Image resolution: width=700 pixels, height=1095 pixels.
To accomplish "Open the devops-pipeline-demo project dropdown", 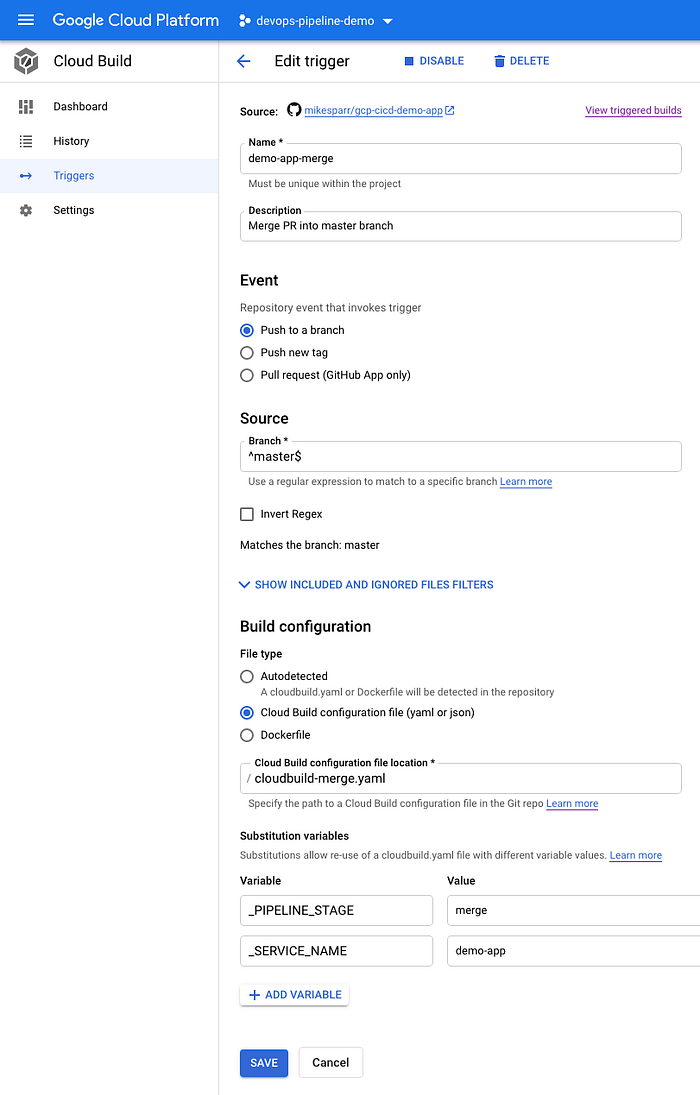I will click(316, 21).
